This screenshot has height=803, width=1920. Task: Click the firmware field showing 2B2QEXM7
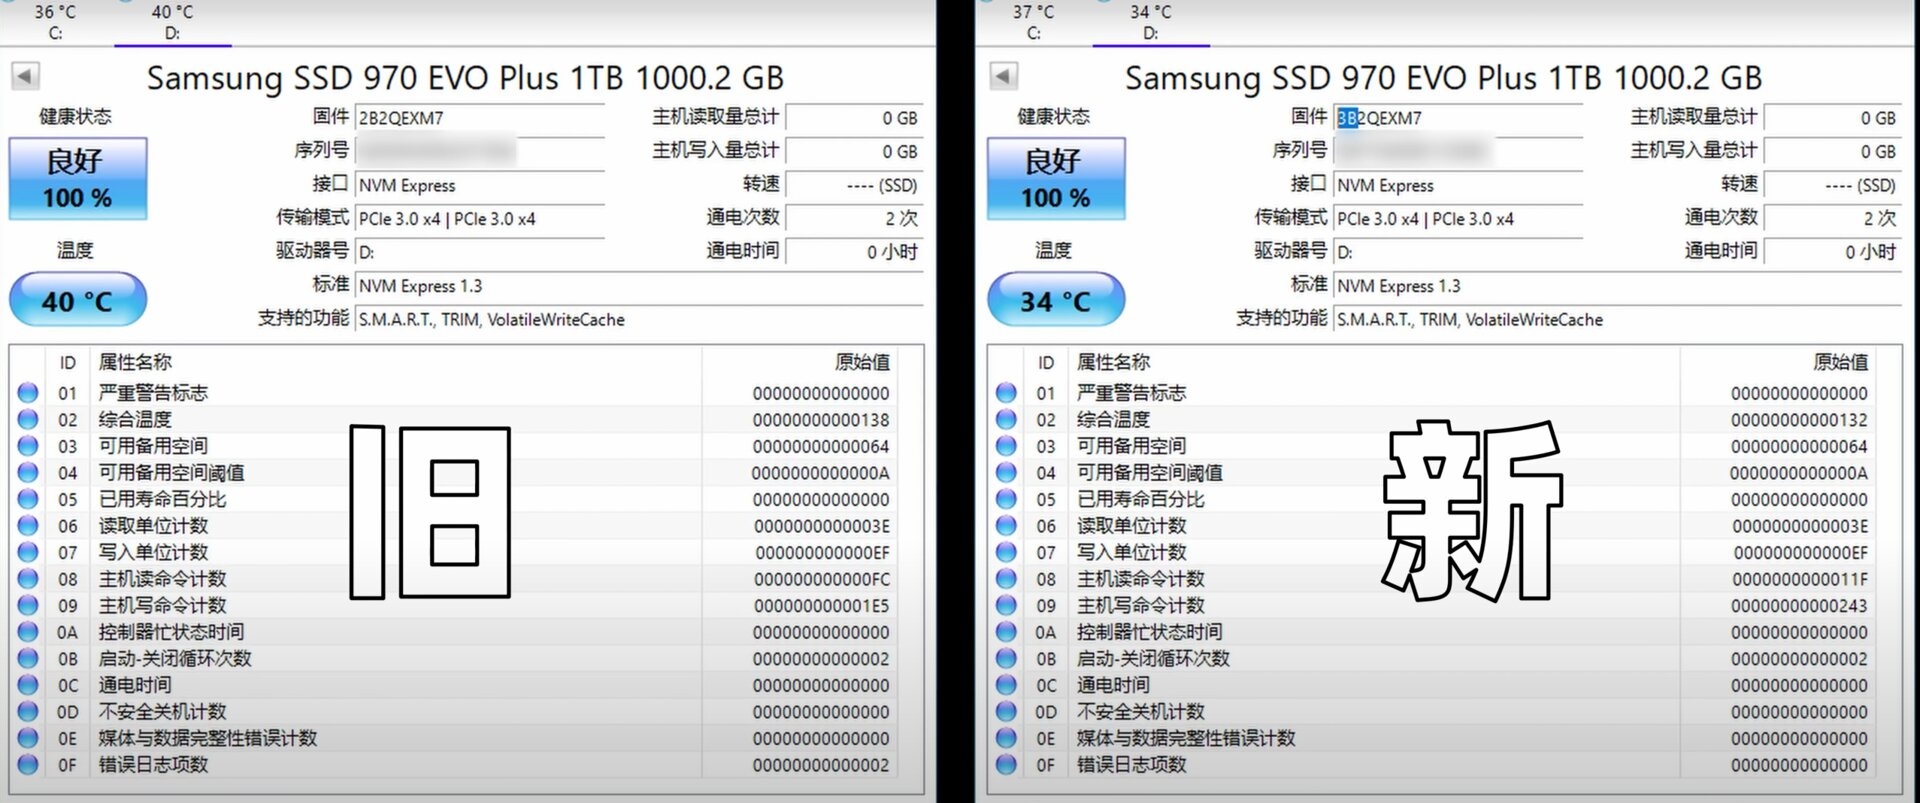pos(480,118)
